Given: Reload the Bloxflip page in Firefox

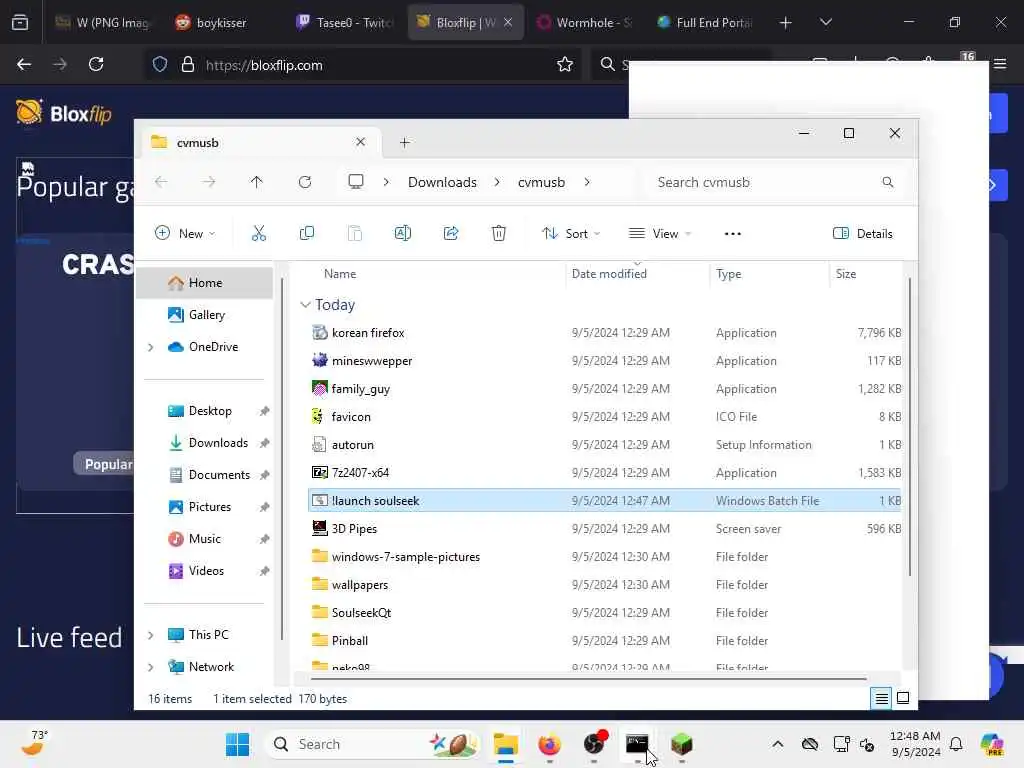Looking at the screenshot, I should [96, 64].
